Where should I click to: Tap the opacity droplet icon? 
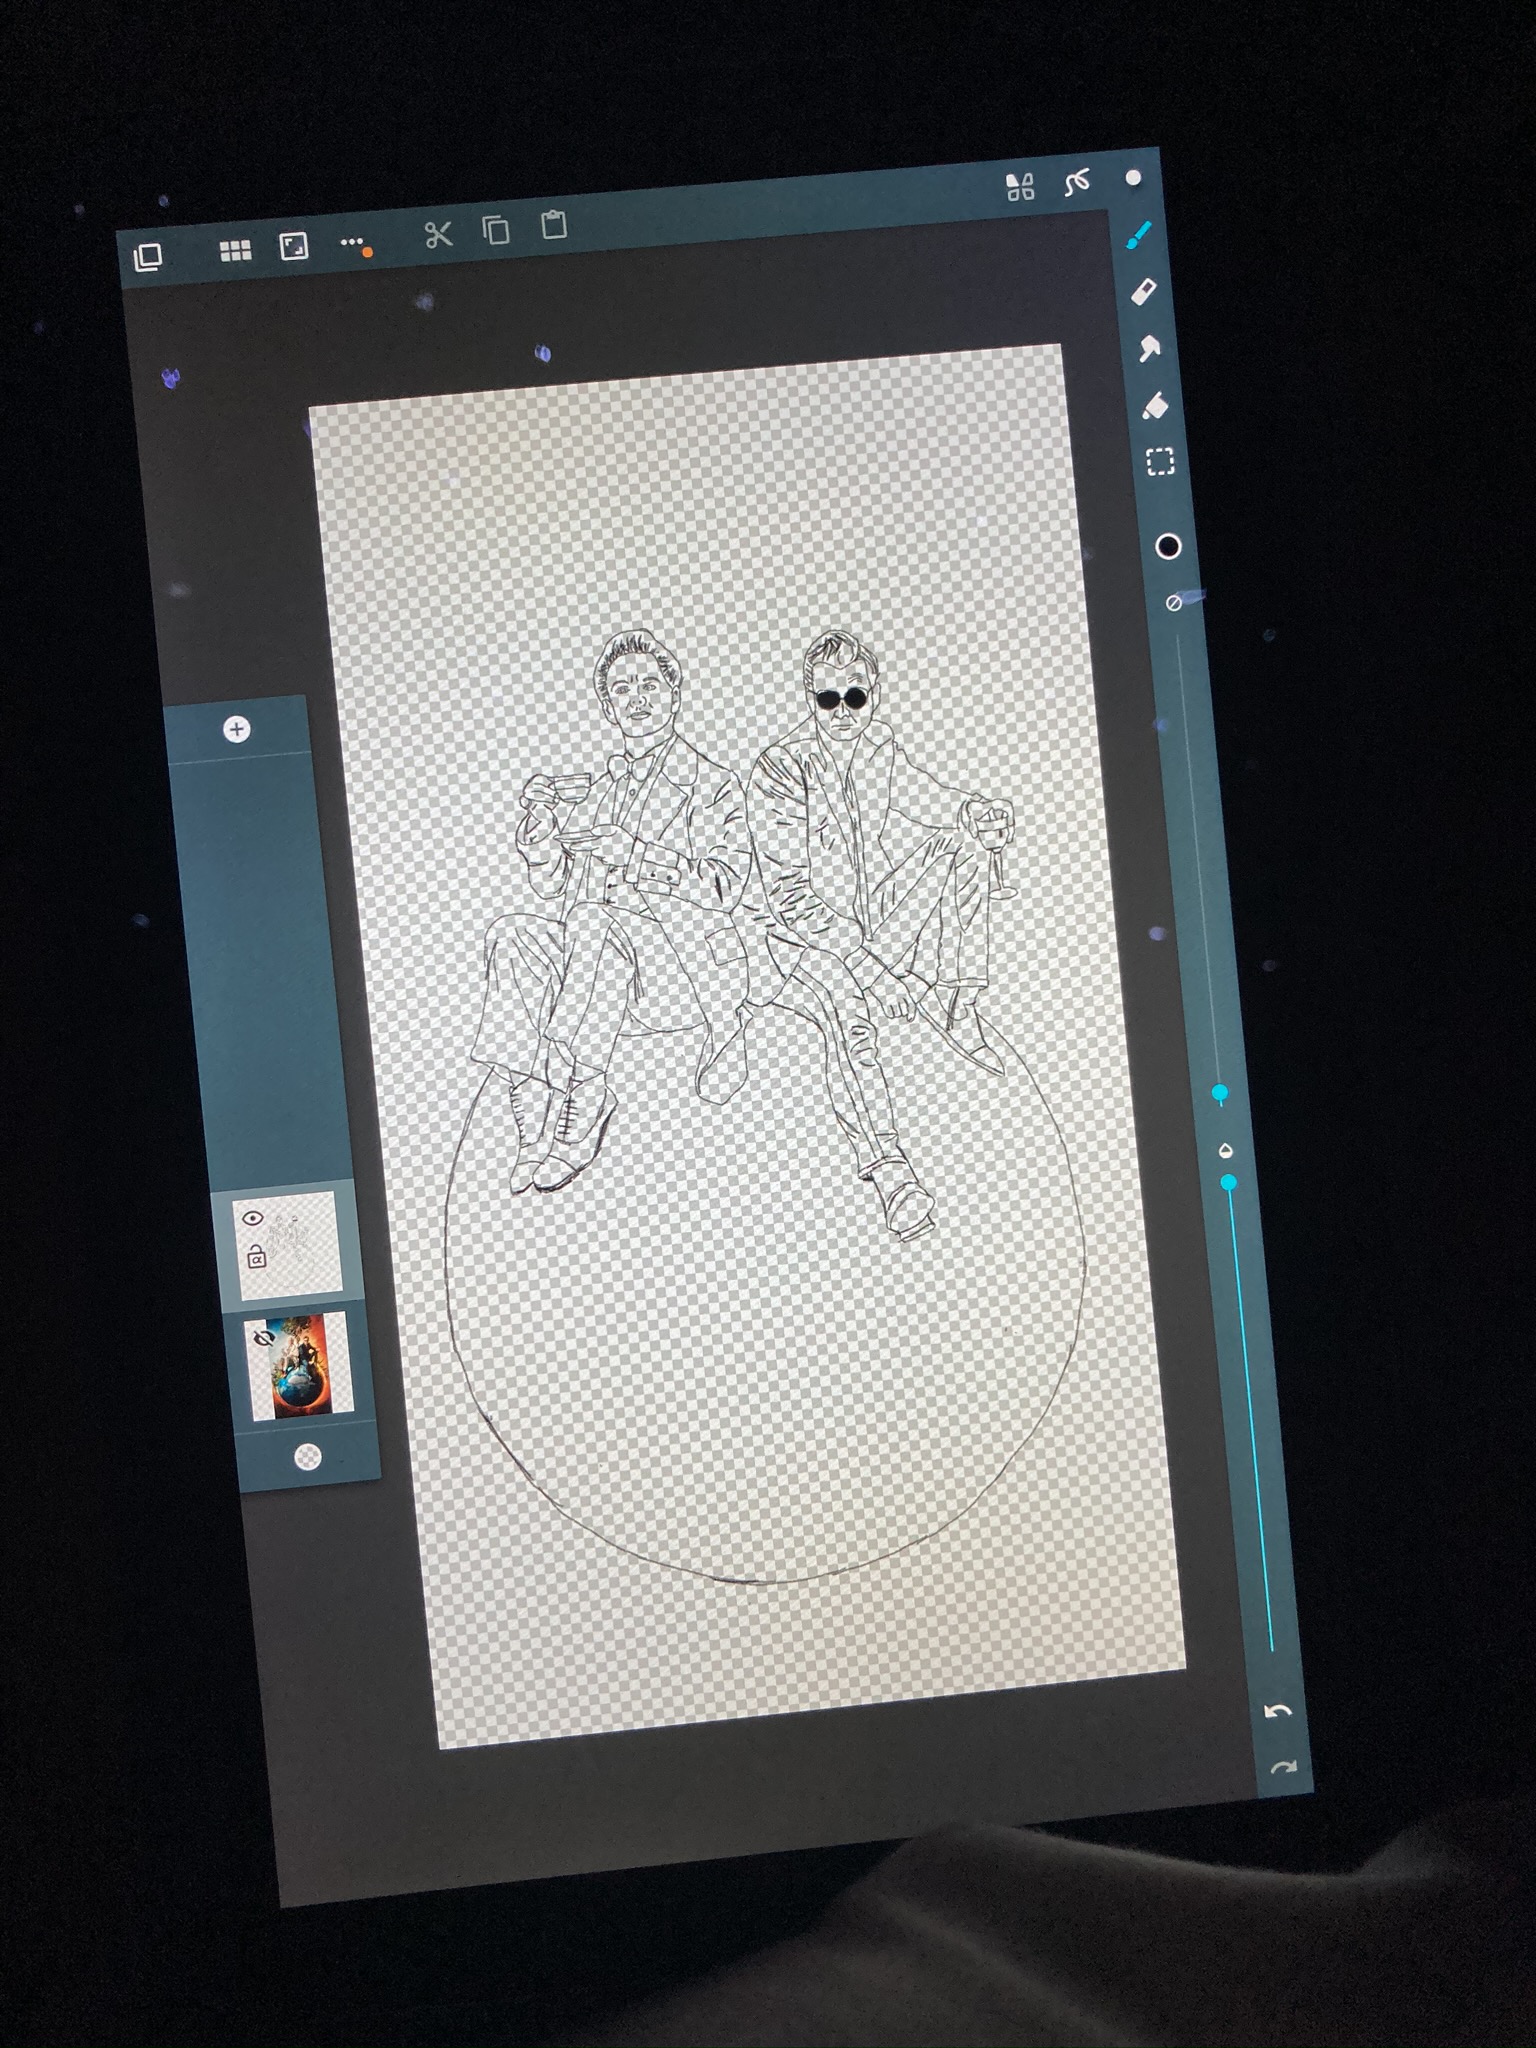click(1226, 1150)
